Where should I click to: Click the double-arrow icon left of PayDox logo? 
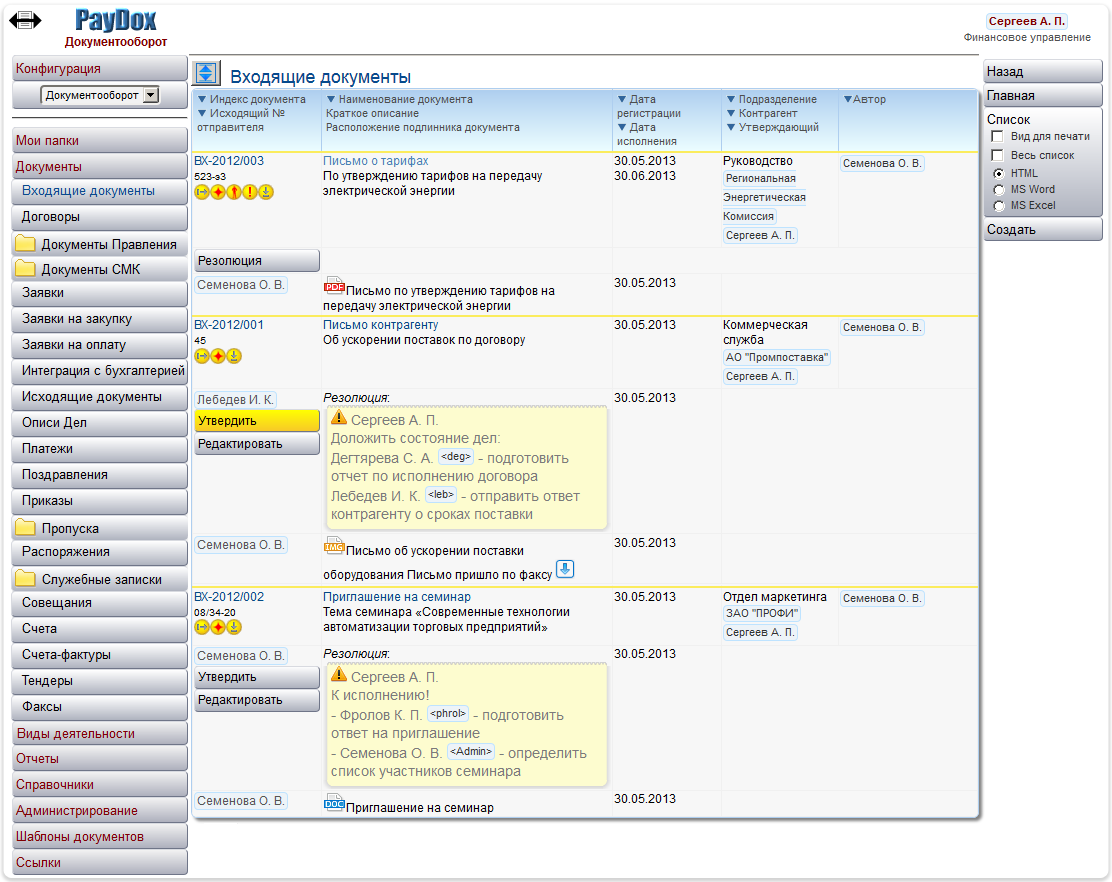pyautogui.click(x=25, y=21)
